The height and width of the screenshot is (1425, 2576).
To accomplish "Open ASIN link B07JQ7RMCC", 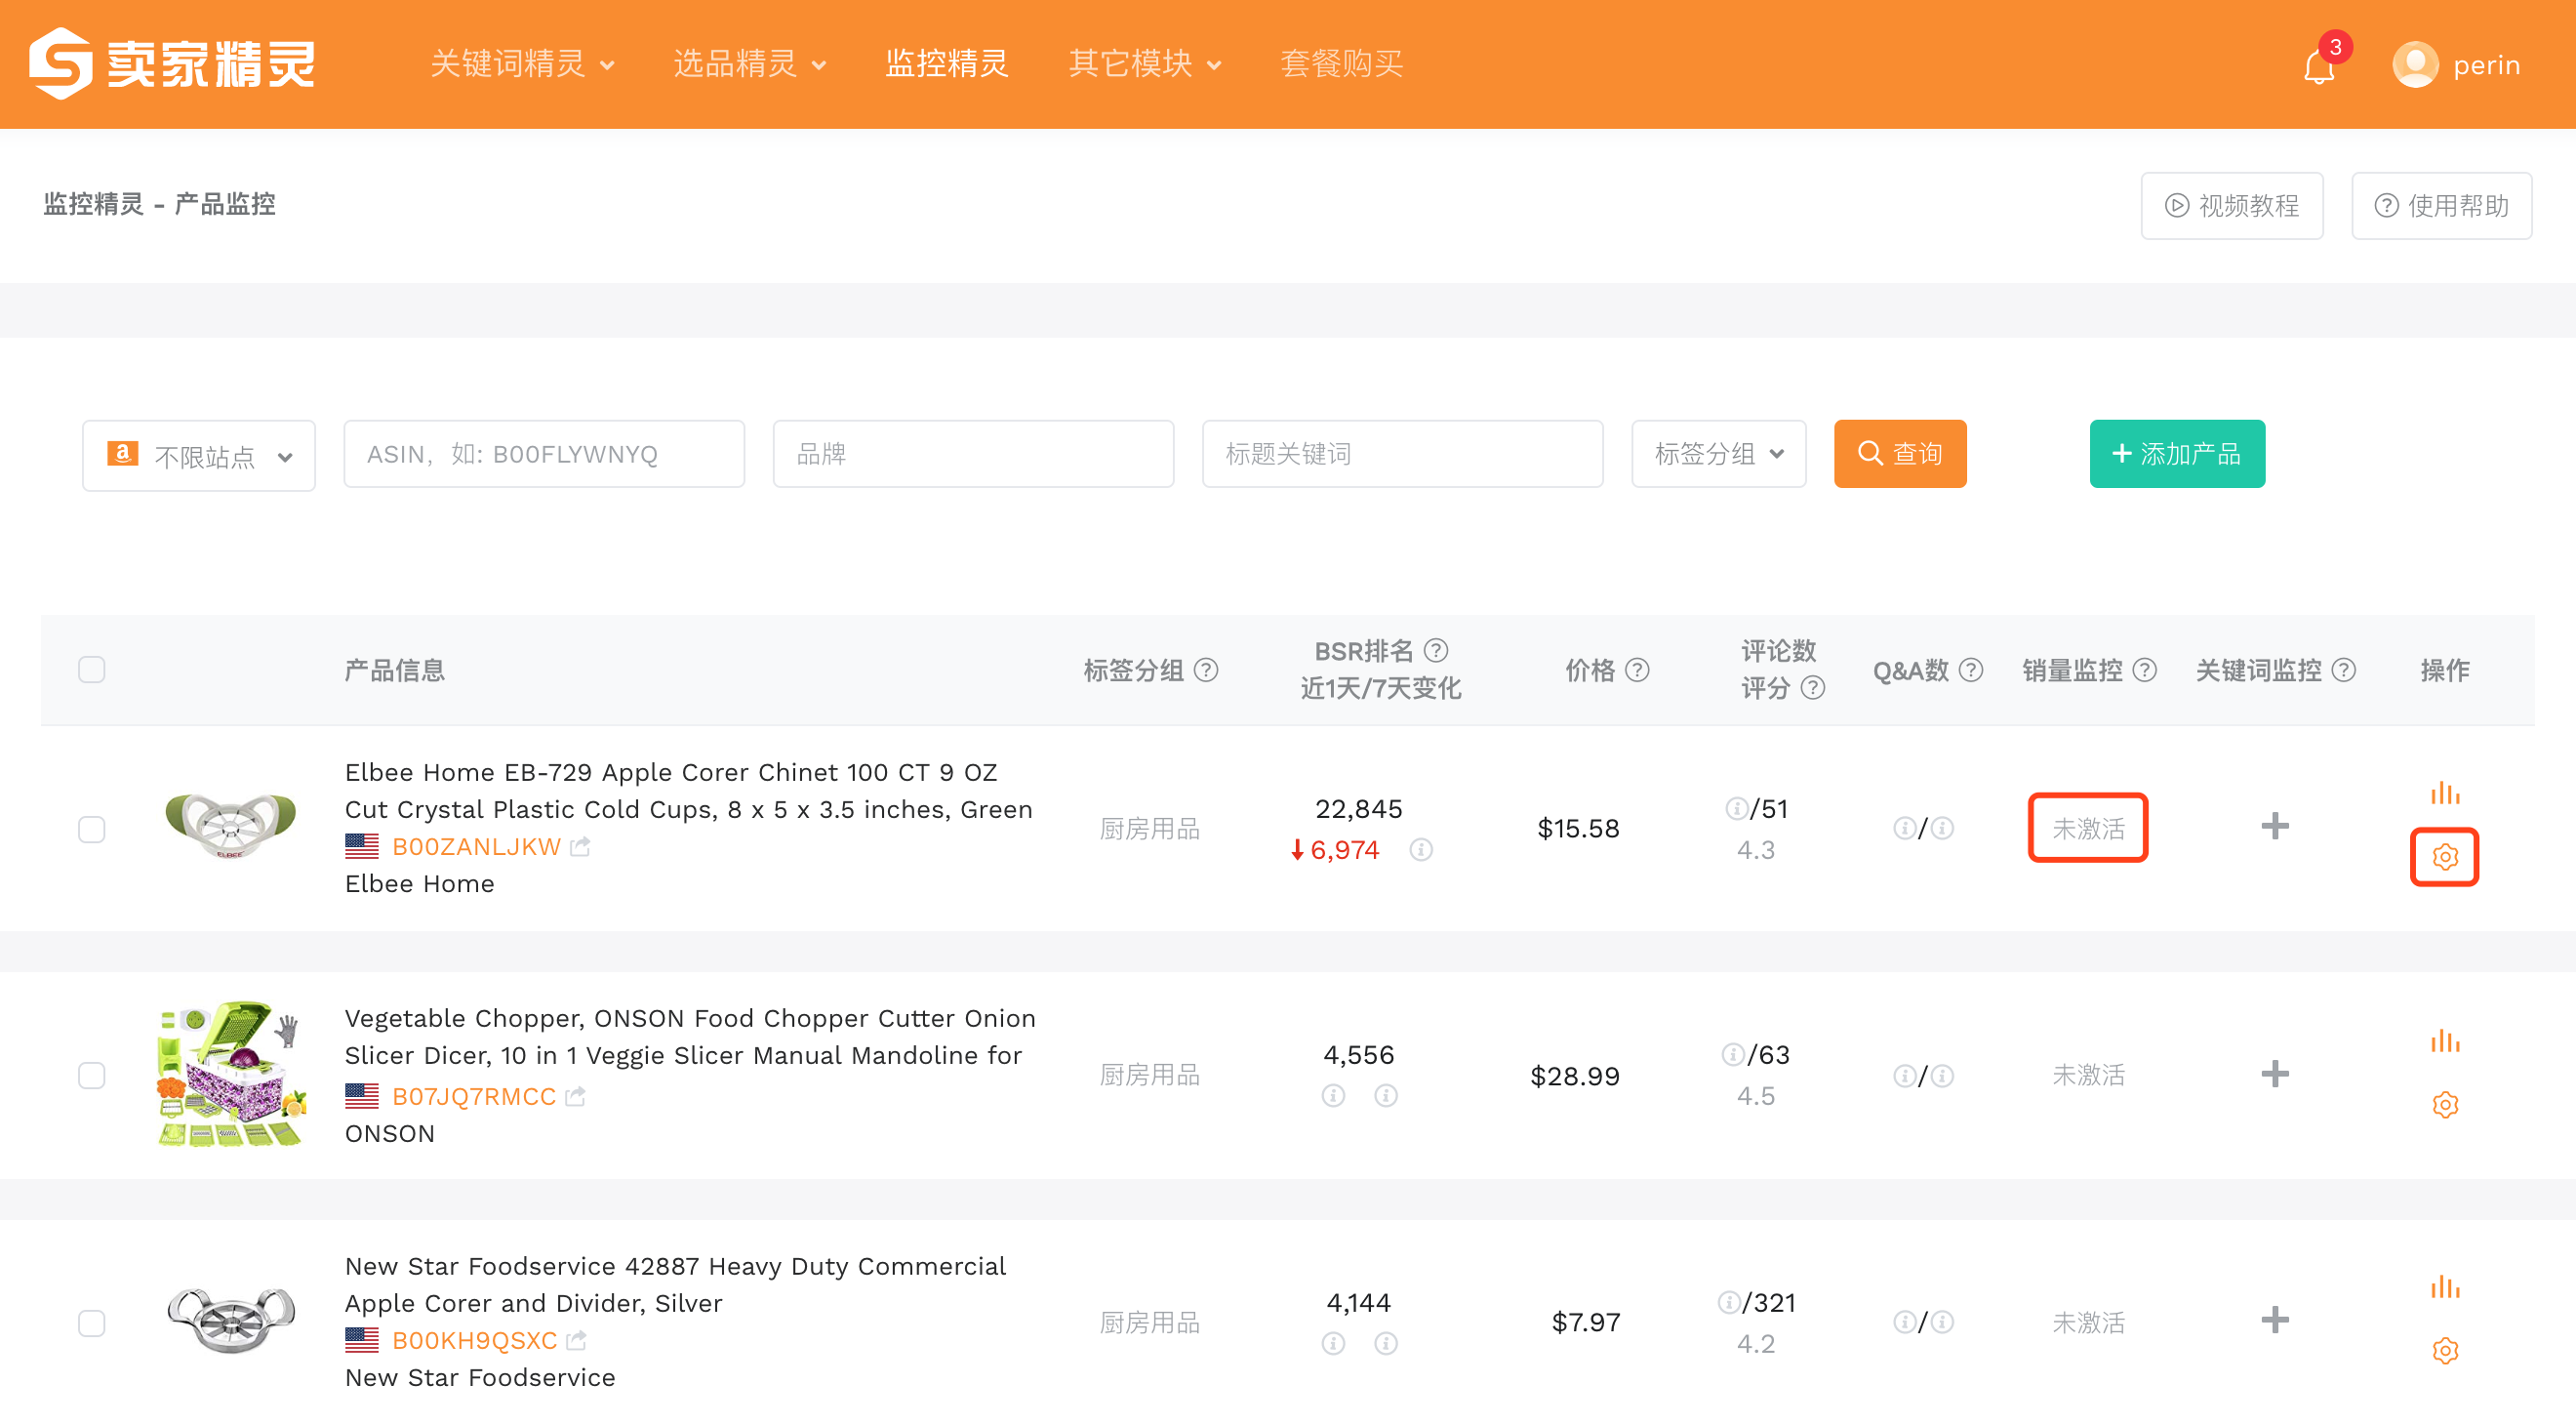I will (474, 1097).
